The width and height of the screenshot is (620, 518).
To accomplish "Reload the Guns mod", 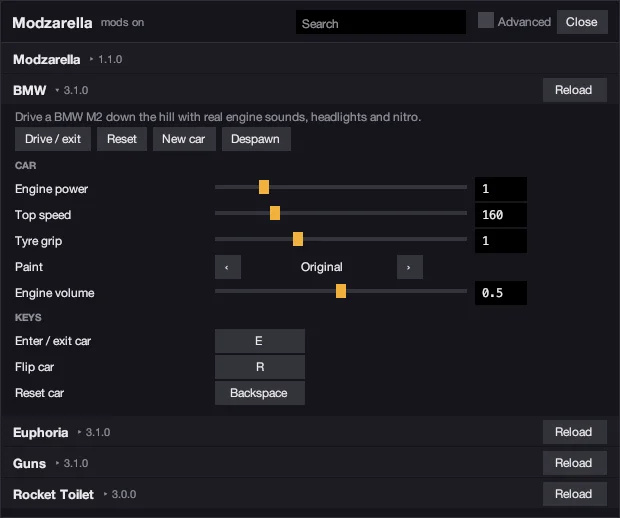I will click(x=575, y=463).
